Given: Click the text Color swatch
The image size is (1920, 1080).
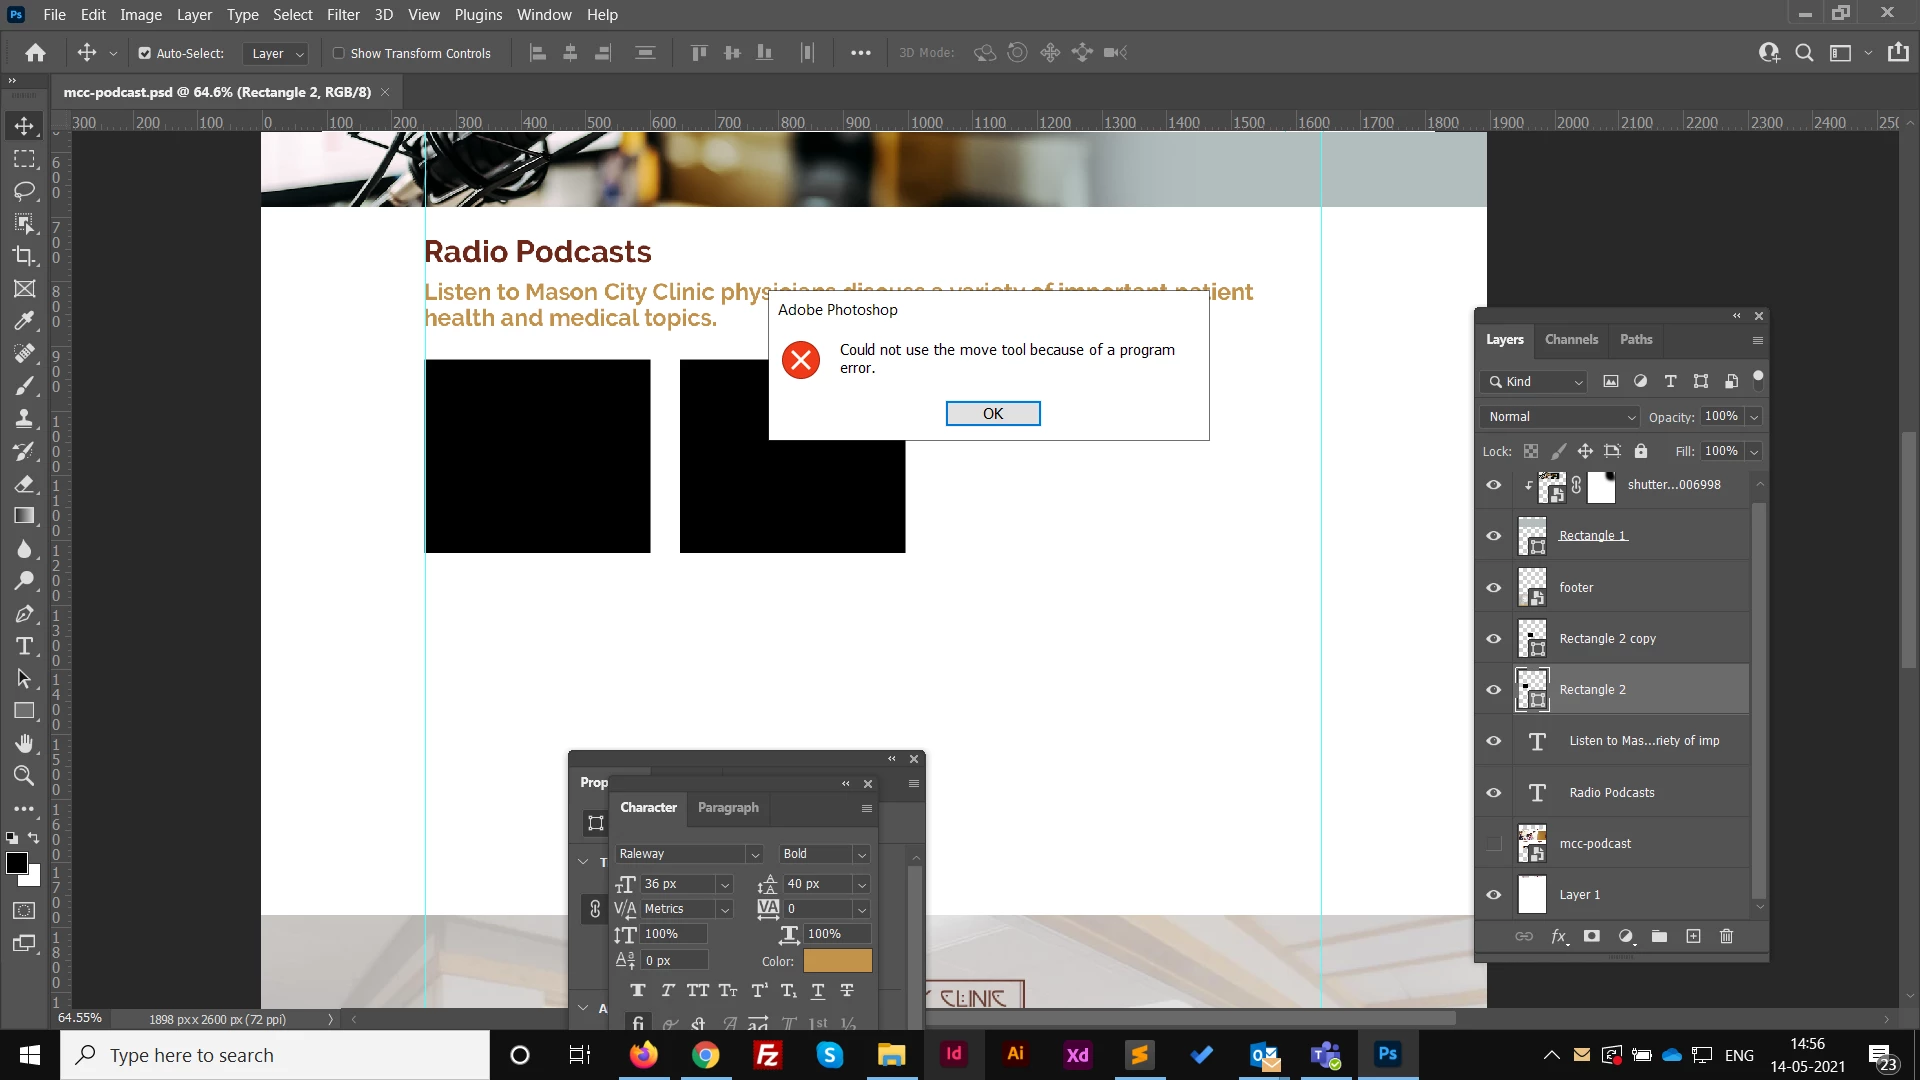Looking at the screenshot, I should 837,961.
